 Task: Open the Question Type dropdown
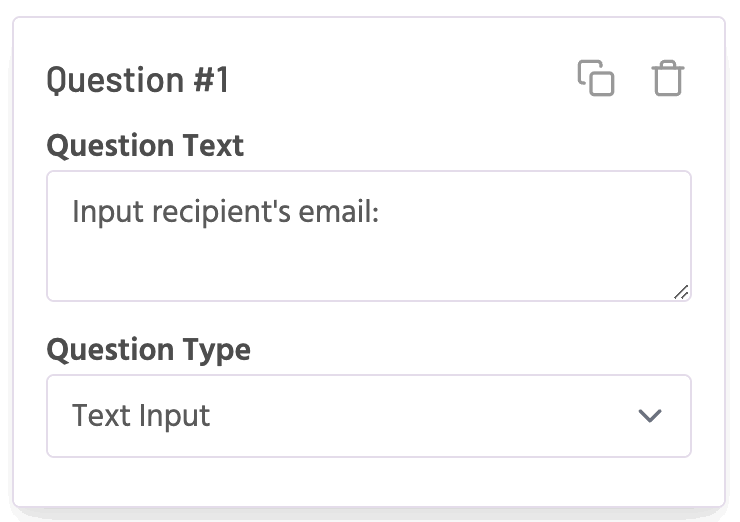[368, 416]
